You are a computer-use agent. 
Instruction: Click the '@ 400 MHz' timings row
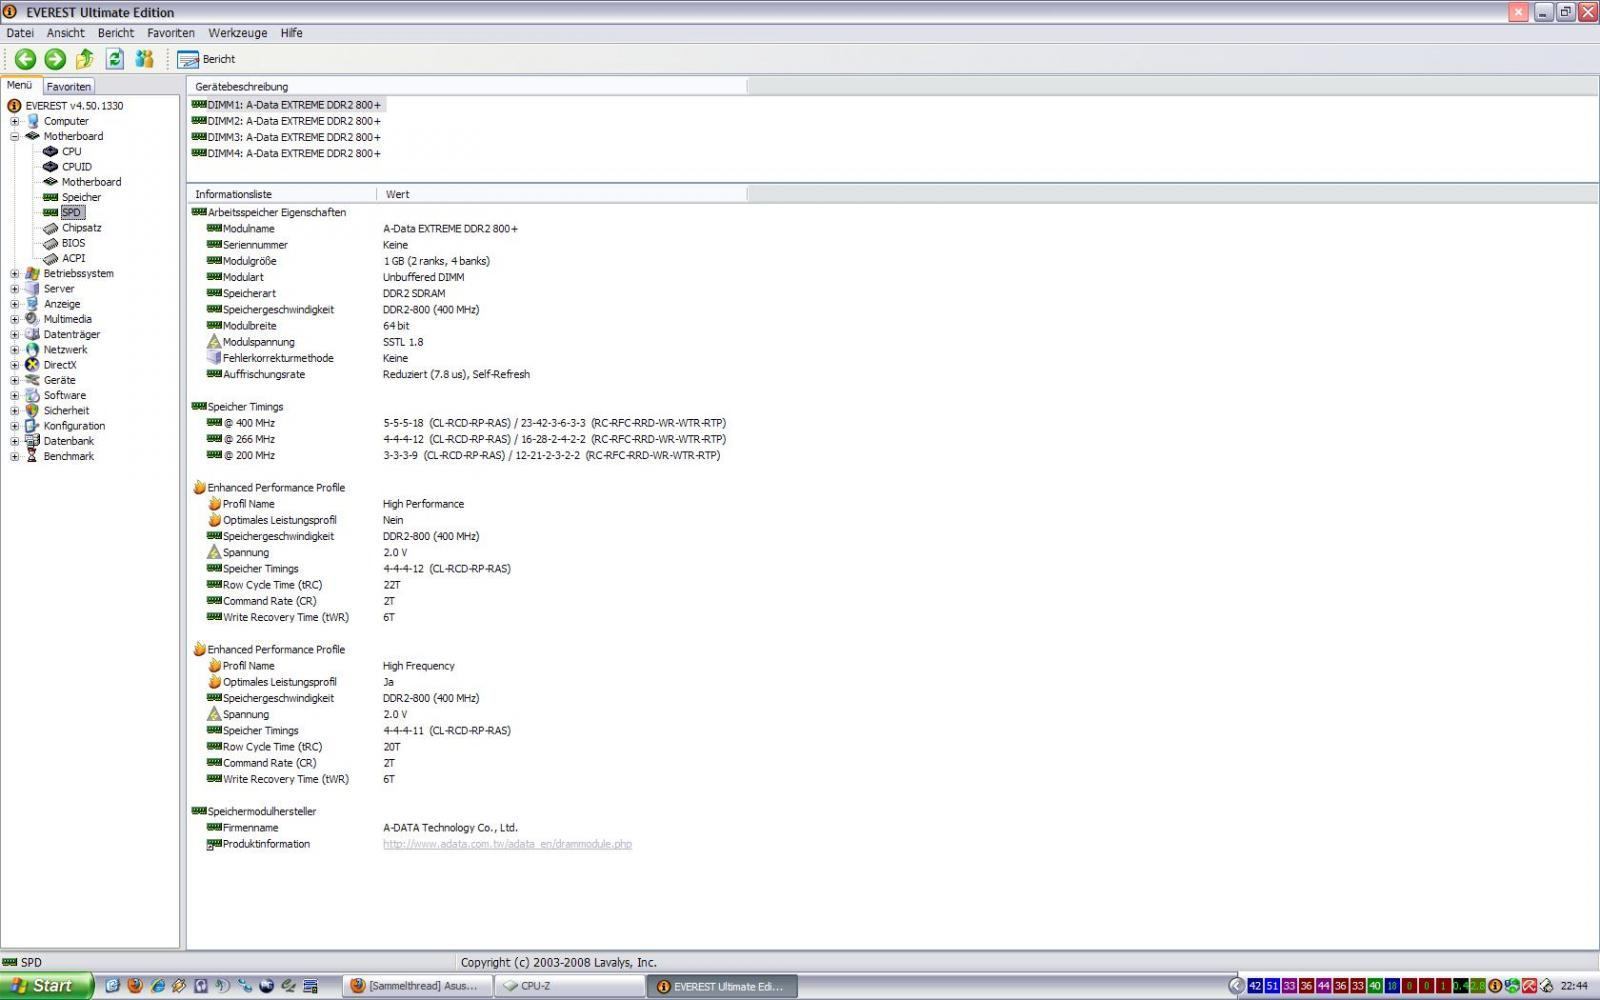tap(466, 423)
